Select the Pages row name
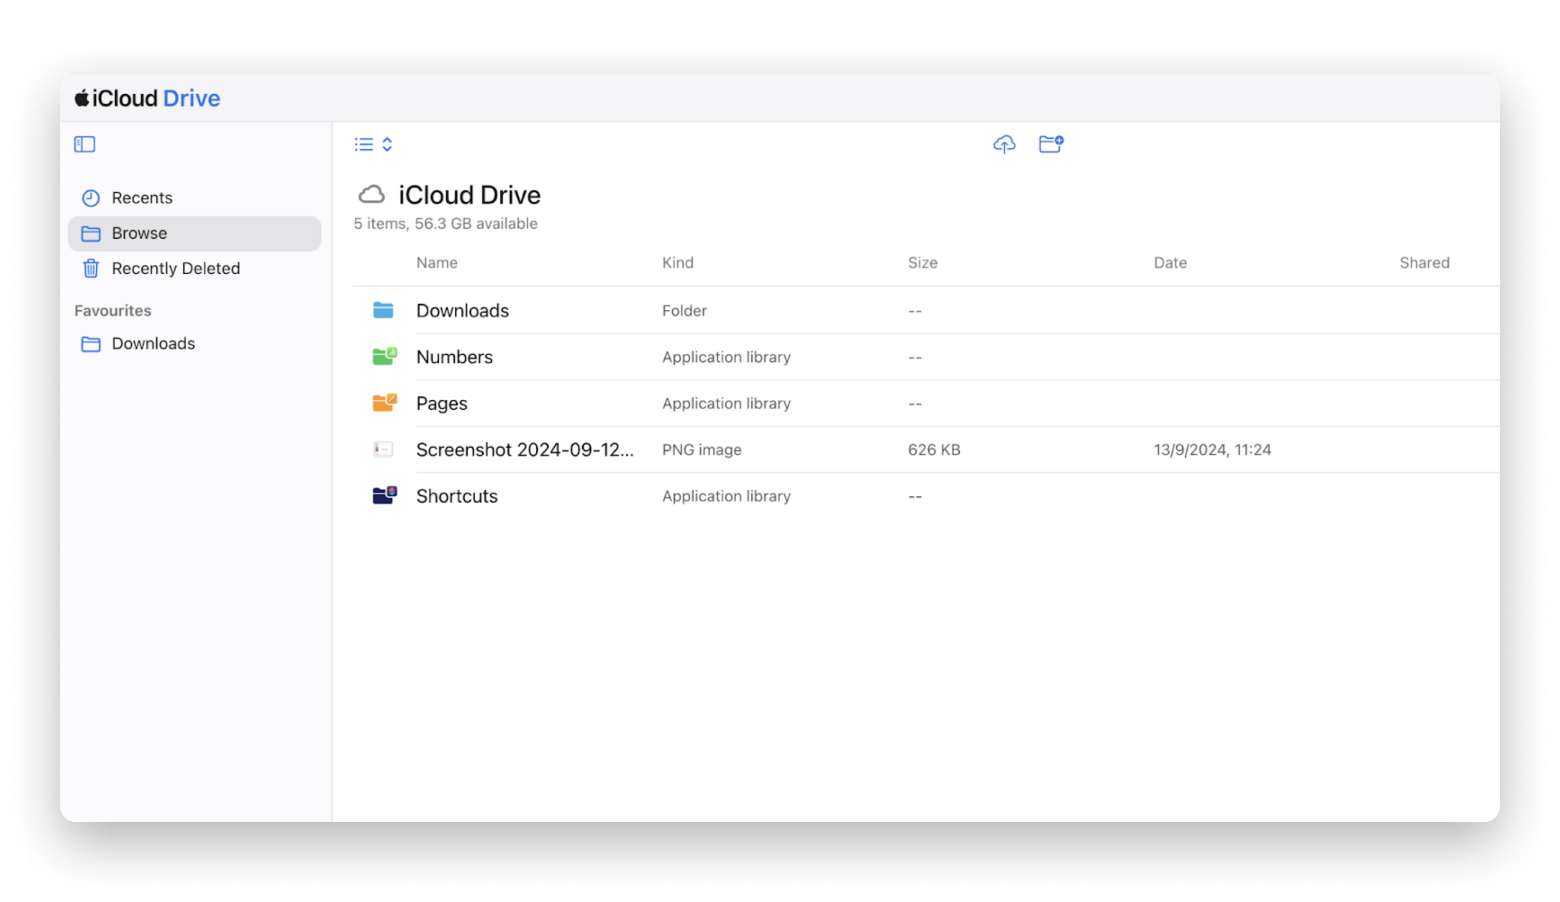1560x902 pixels. [x=441, y=404]
